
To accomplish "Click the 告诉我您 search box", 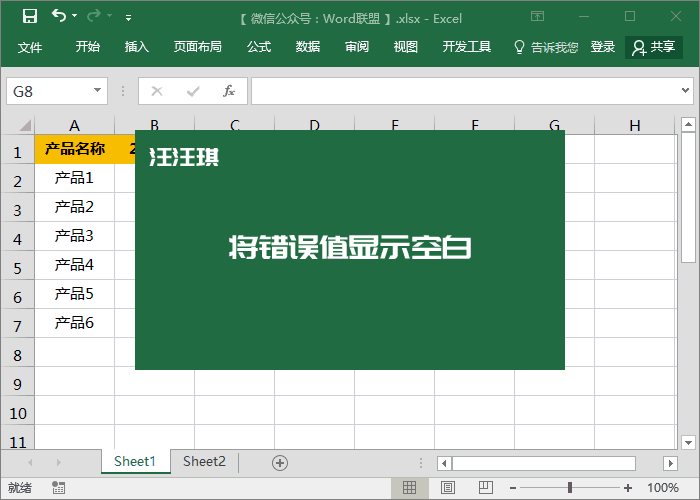I will (554, 47).
